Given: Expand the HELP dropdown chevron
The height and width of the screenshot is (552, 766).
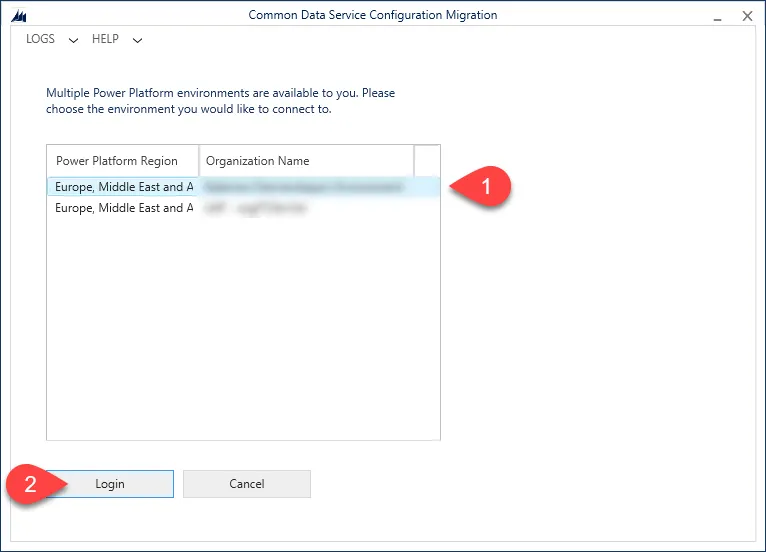Looking at the screenshot, I should point(137,41).
